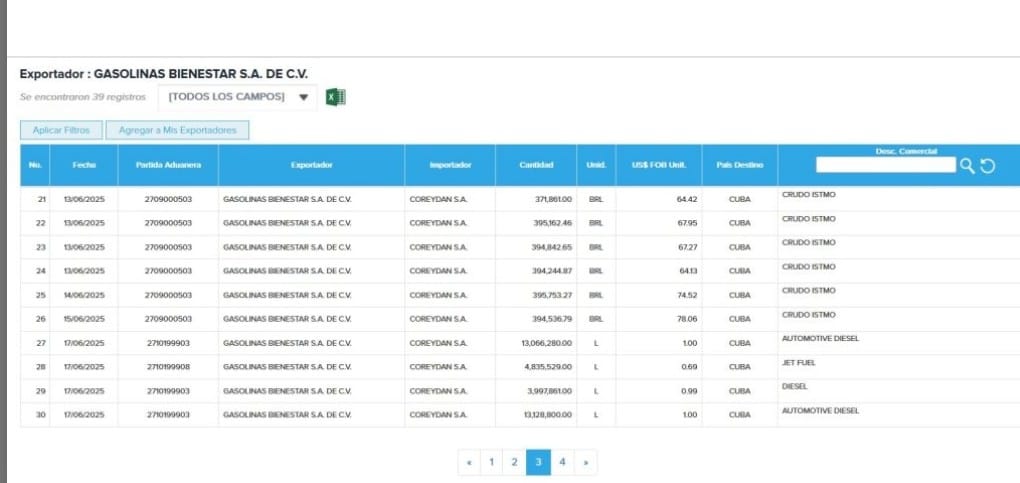1020x483 pixels.
Task: Select the Partida Aduanera column header
Action: [x=168, y=165]
